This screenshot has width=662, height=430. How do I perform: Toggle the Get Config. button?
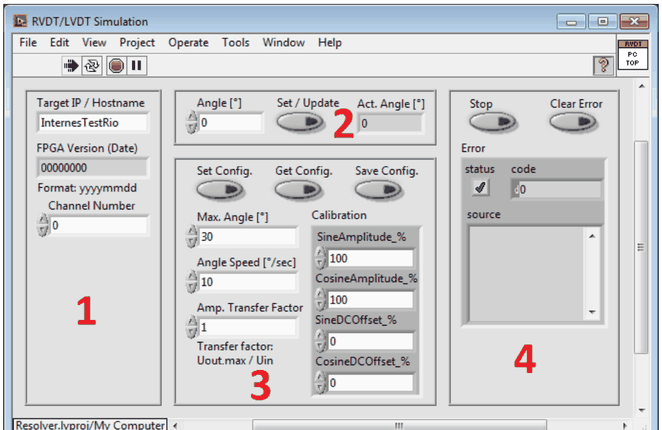tap(298, 190)
